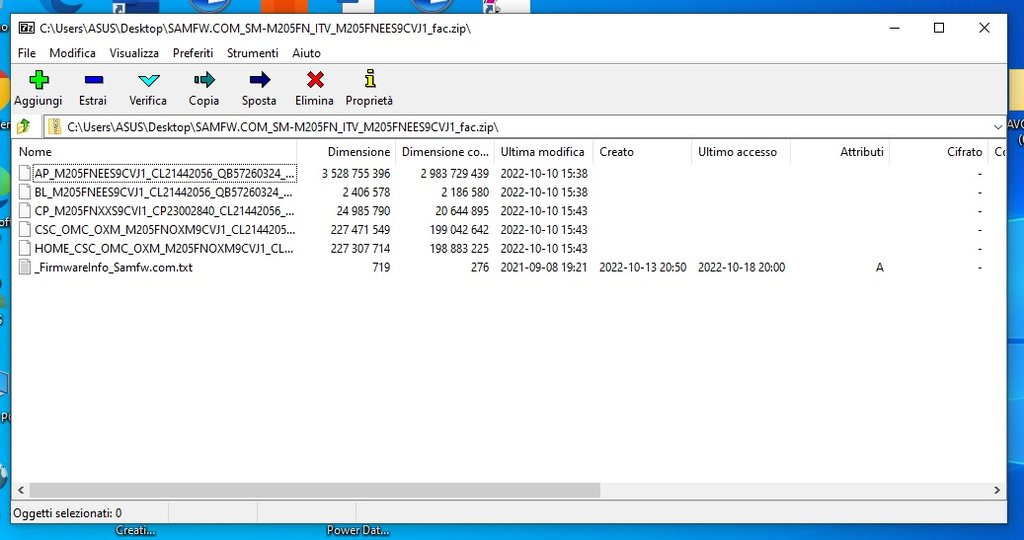The image size is (1024, 540).
Task: Open the Strumenti menu
Action: coord(253,53)
